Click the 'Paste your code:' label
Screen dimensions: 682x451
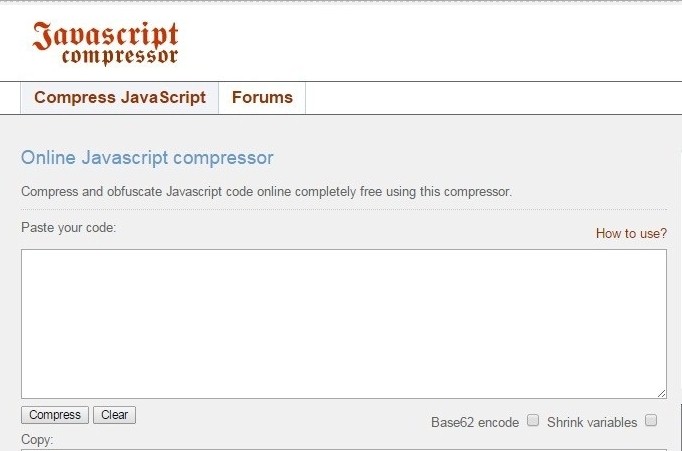click(68, 227)
